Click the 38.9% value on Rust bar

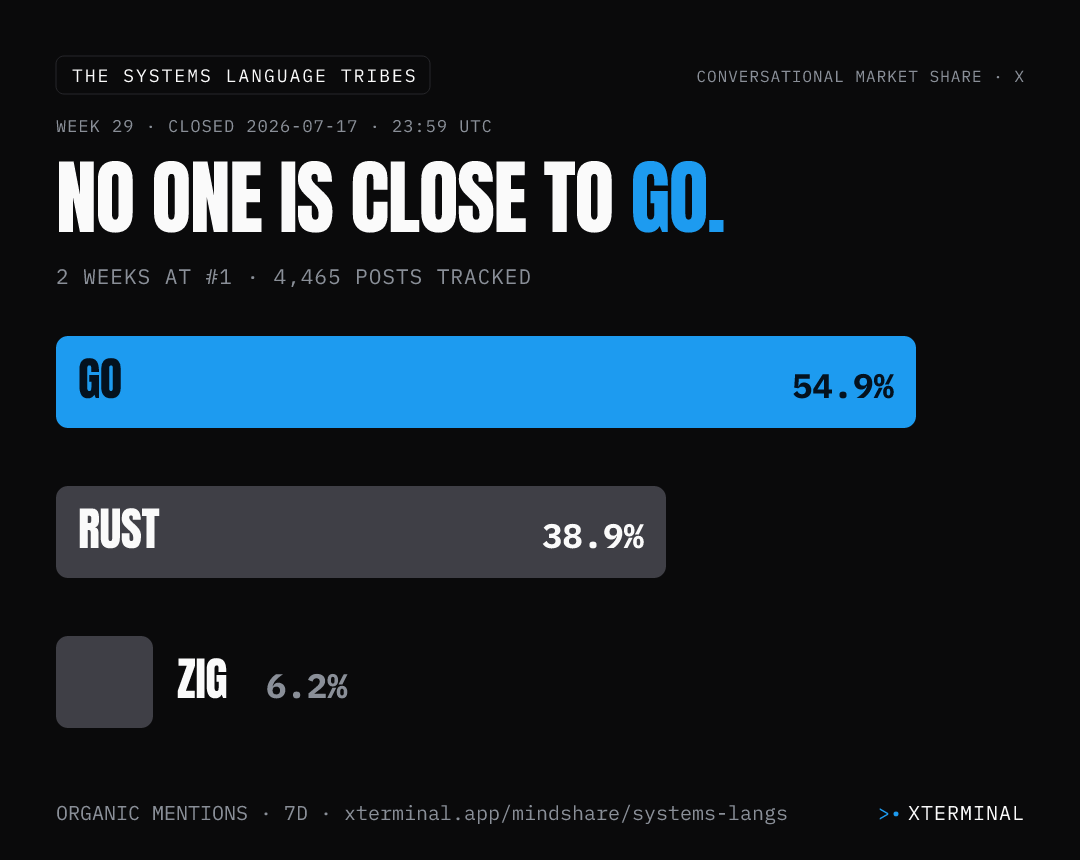point(593,536)
